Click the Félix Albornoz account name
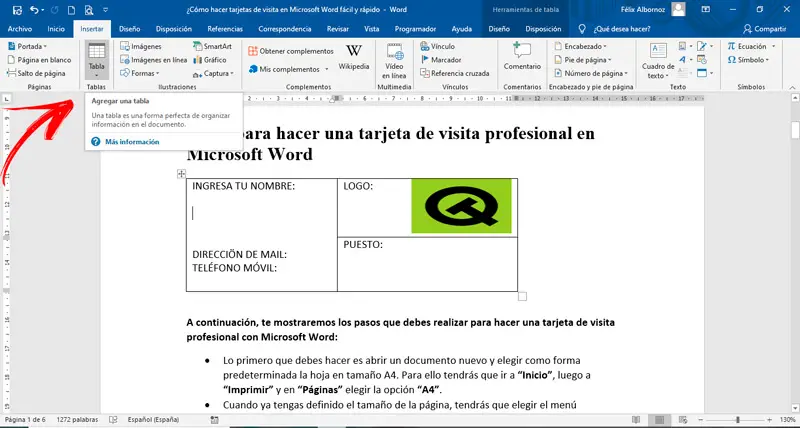800x428 pixels. pos(642,10)
